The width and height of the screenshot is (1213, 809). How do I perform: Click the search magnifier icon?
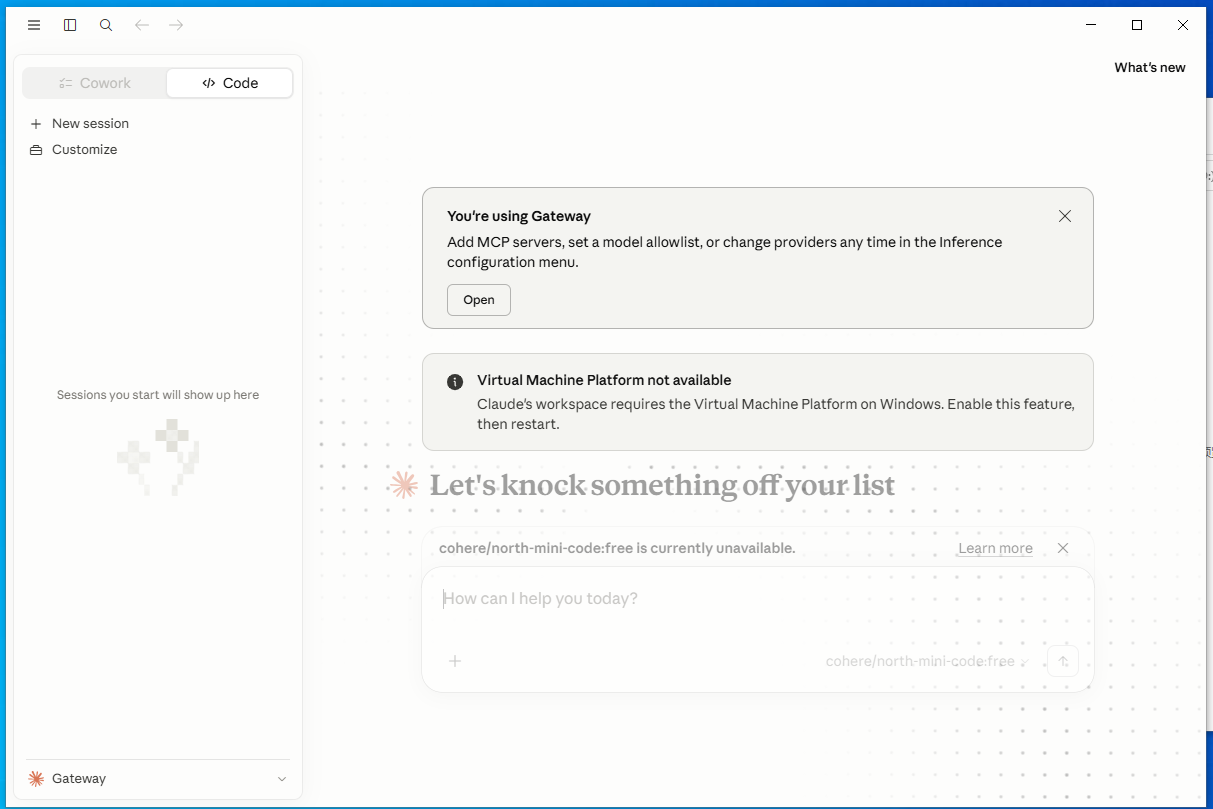tap(106, 25)
